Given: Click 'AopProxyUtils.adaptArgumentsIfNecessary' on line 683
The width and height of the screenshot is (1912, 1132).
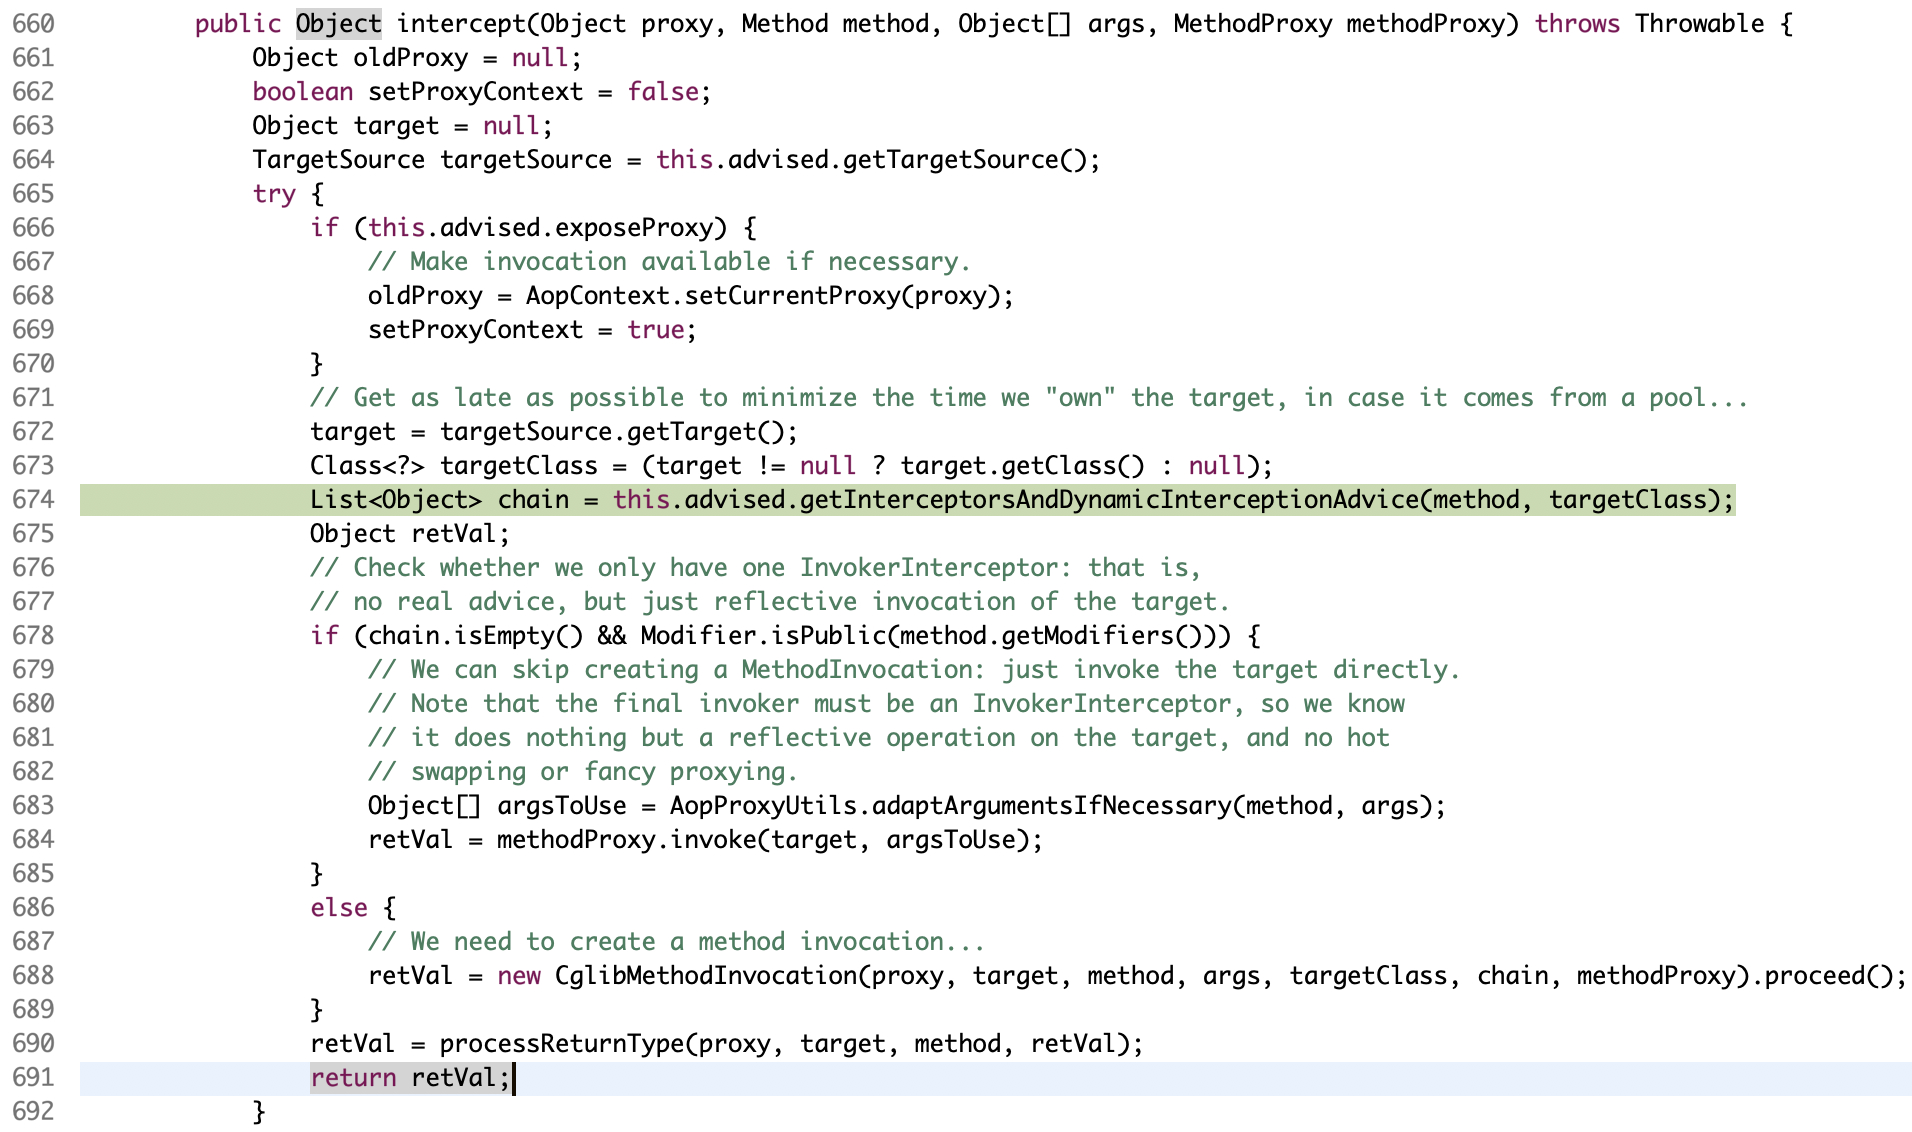Looking at the screenshot, I should pos(950,806).
